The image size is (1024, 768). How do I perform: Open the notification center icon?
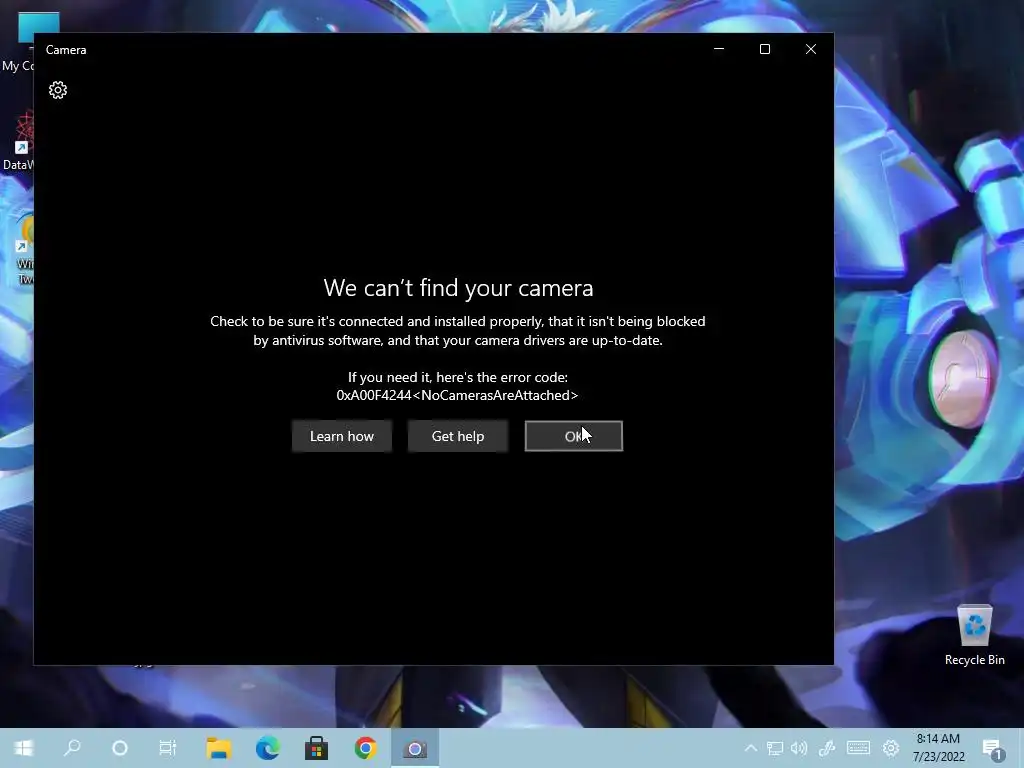[x=993, y=749]
